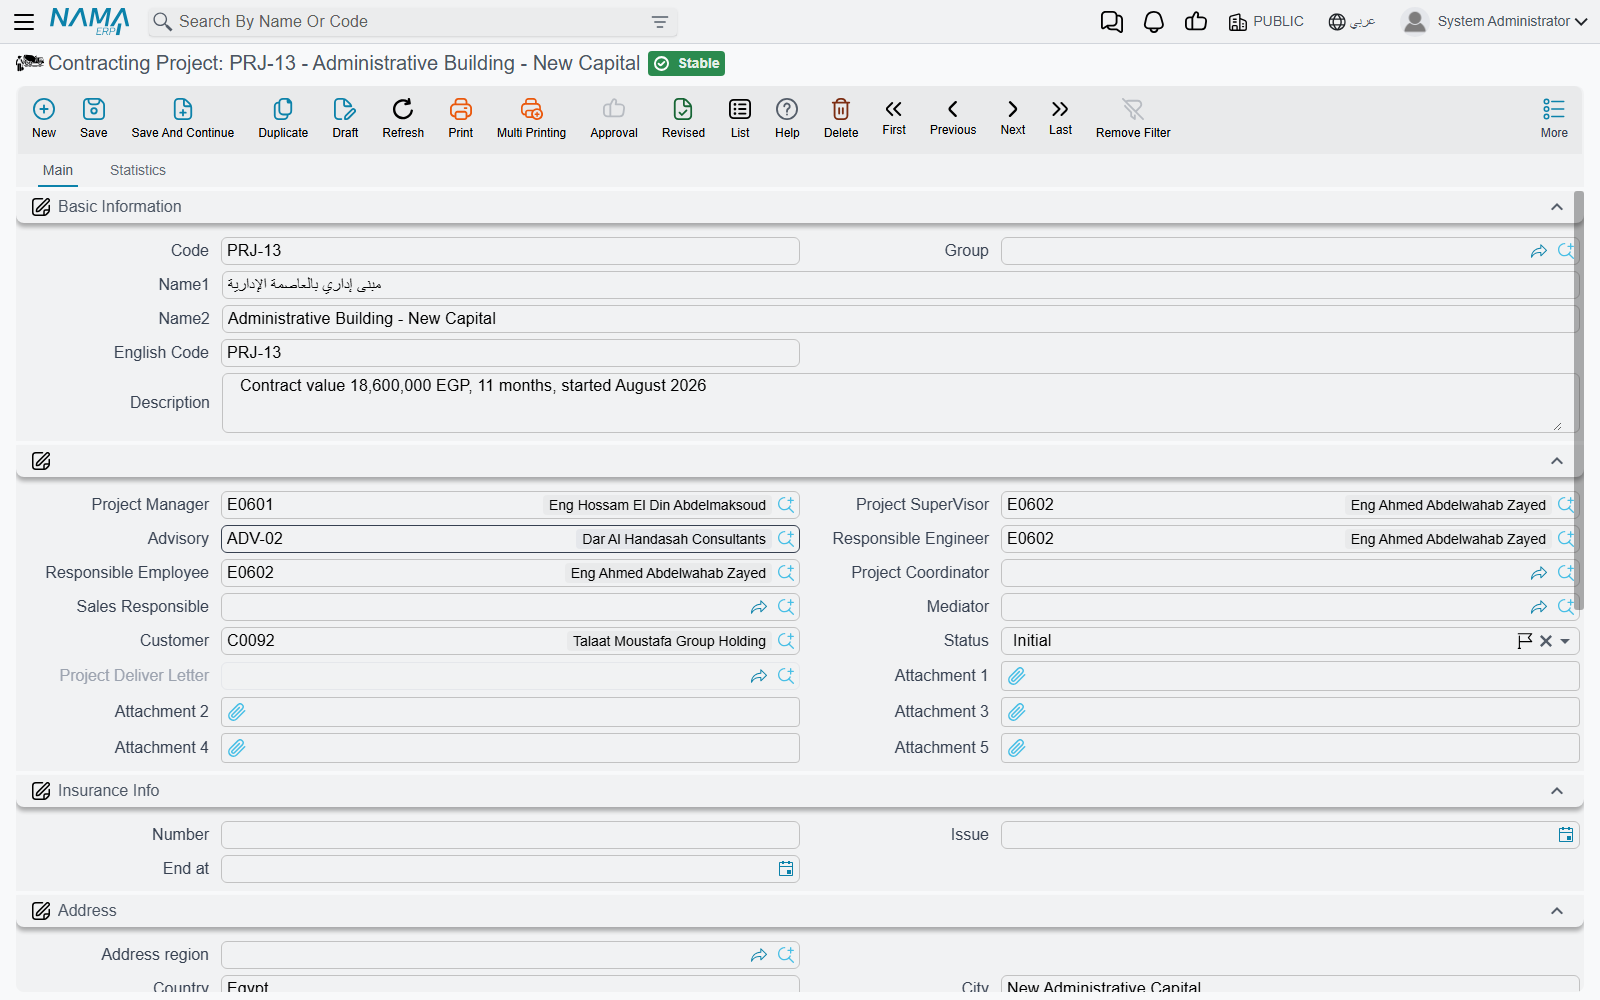1600x1000 pixels.
Task: Go to the Previous record
Action: point(953,116)
